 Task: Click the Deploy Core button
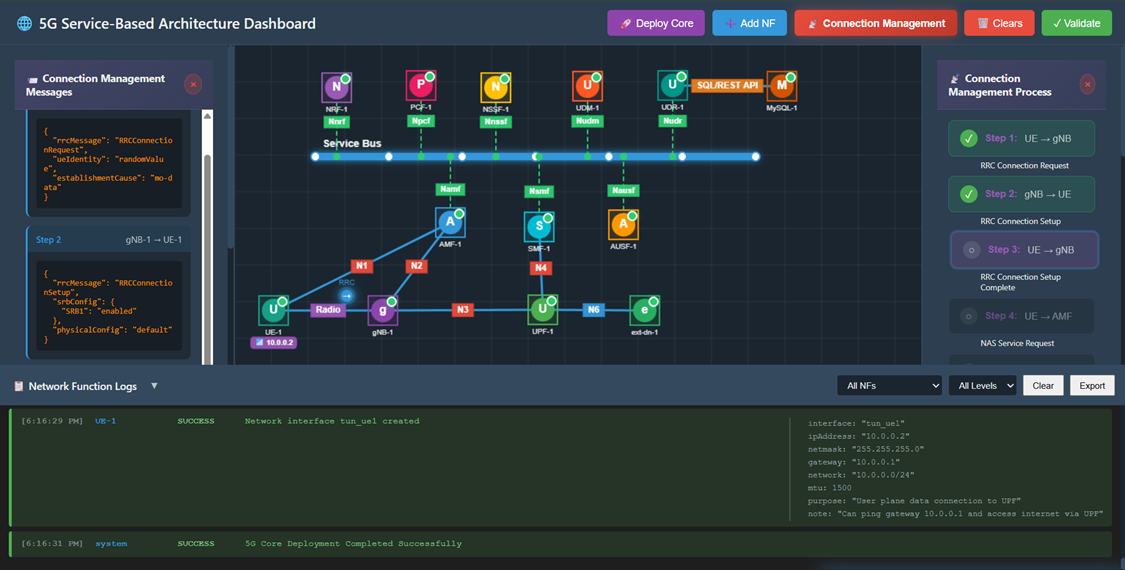click(x=656, y=23)
